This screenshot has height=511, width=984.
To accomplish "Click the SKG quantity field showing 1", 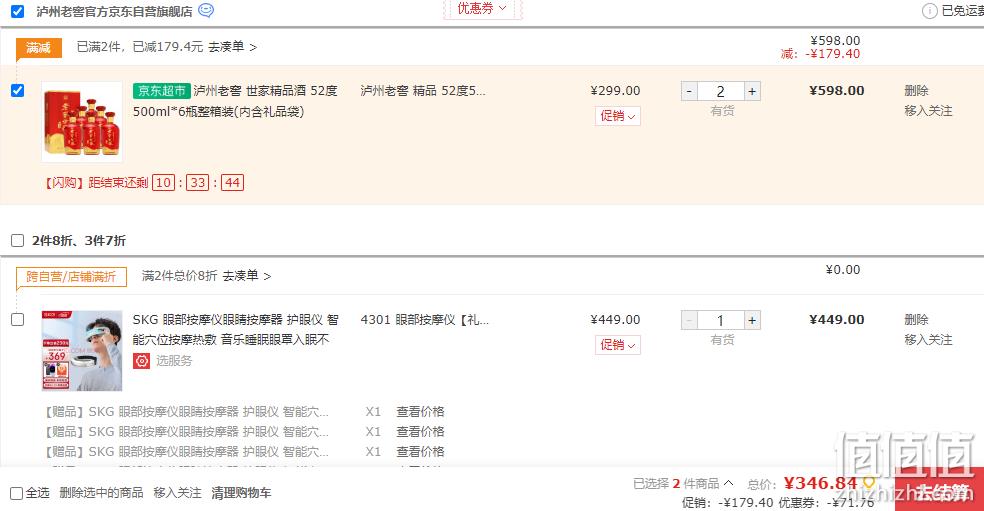I will 720,320.
